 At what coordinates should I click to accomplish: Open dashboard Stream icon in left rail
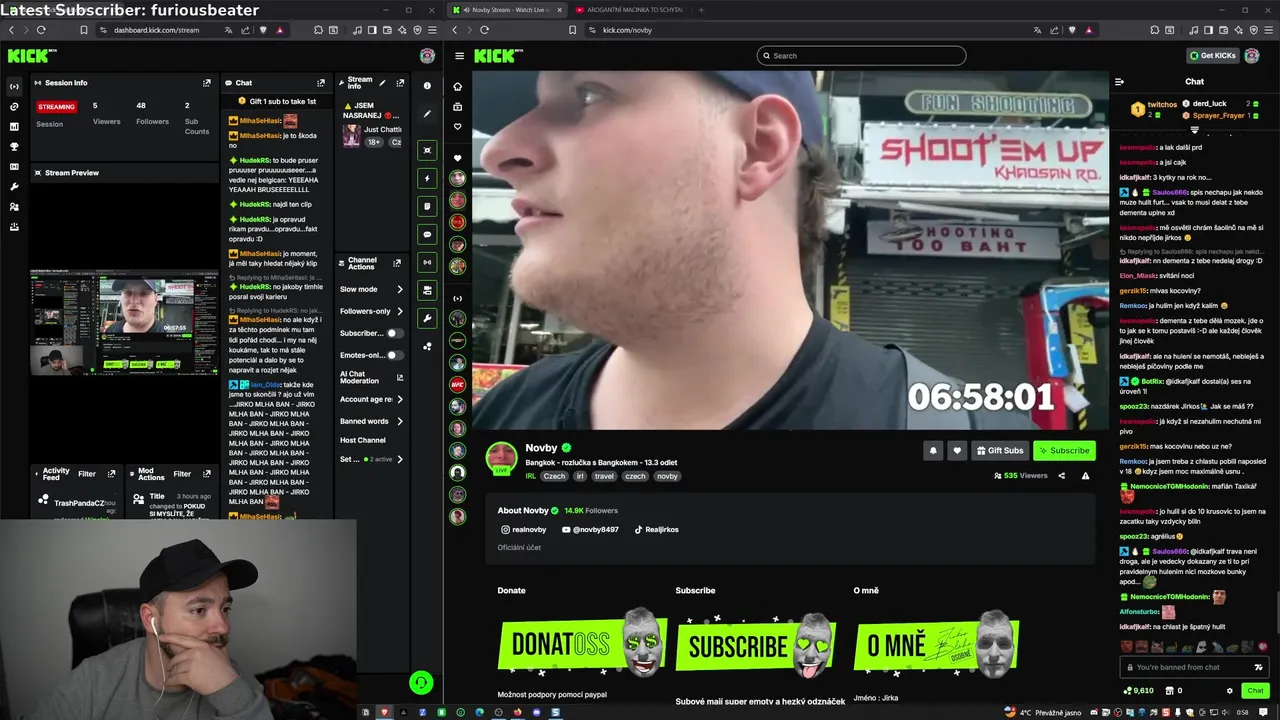tap(14, 87)
